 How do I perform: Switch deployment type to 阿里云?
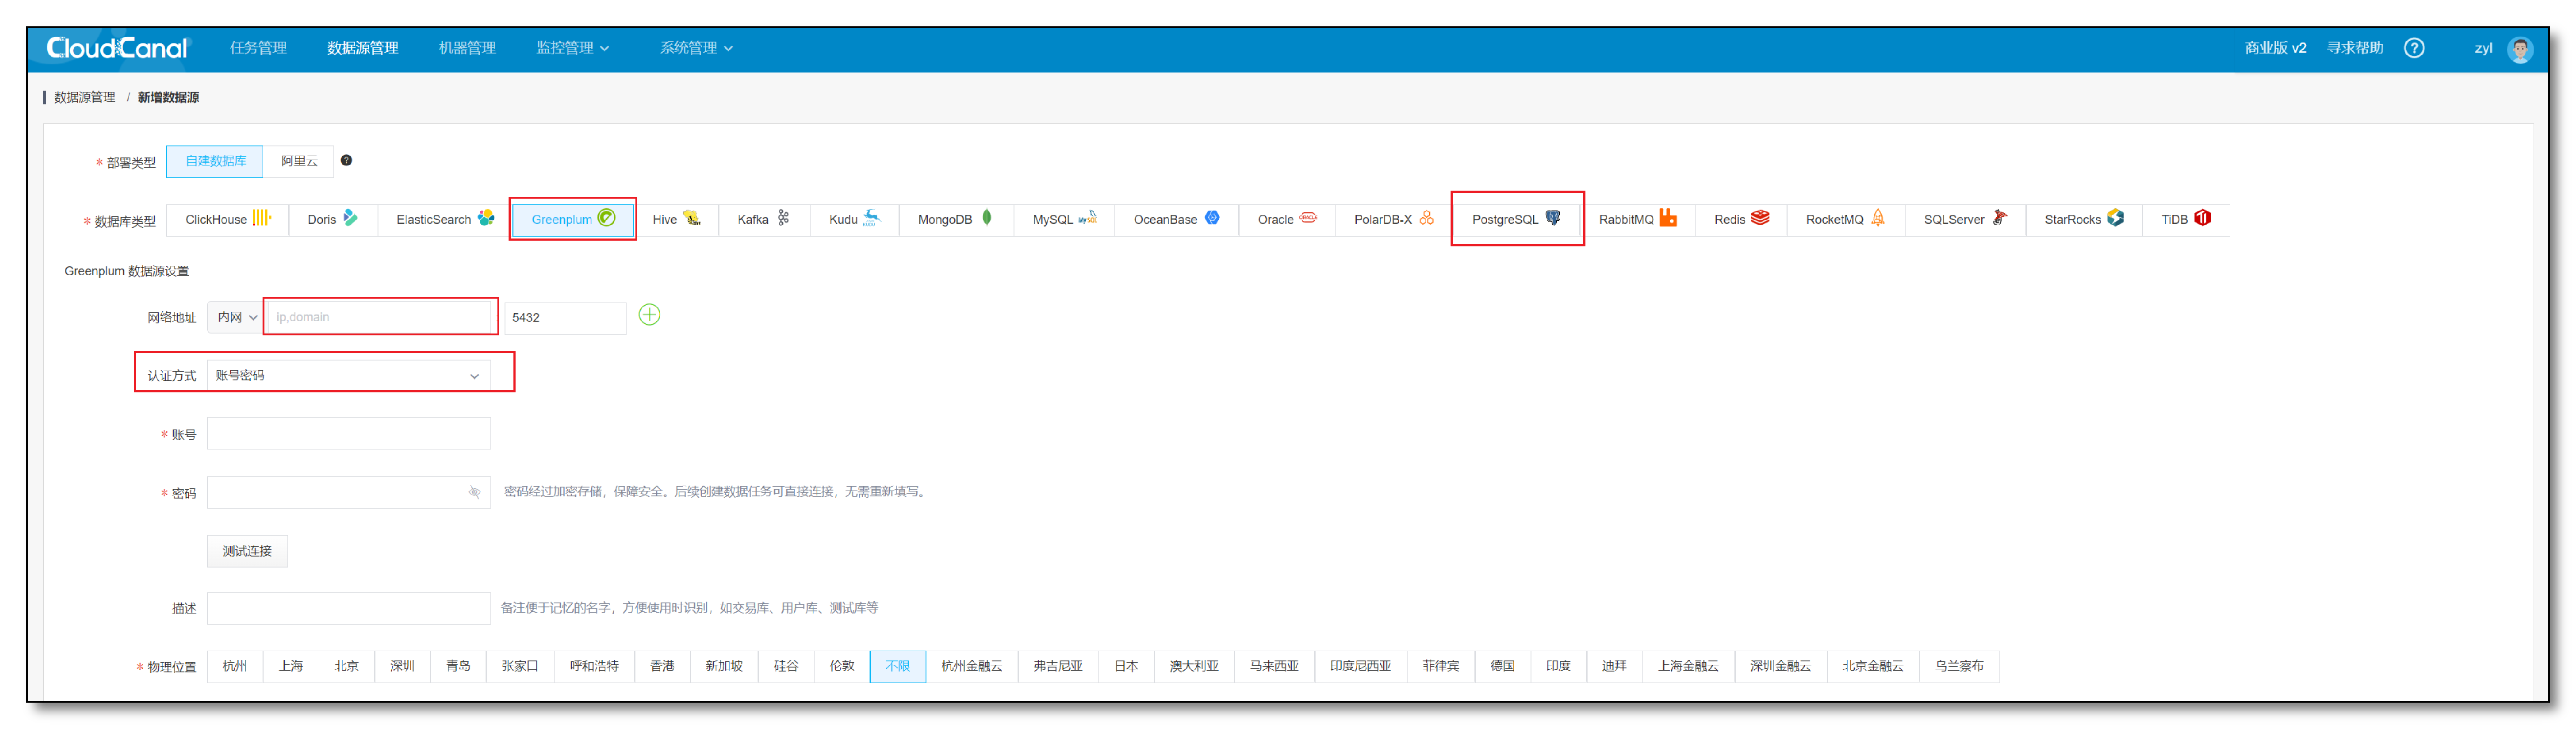298,161
